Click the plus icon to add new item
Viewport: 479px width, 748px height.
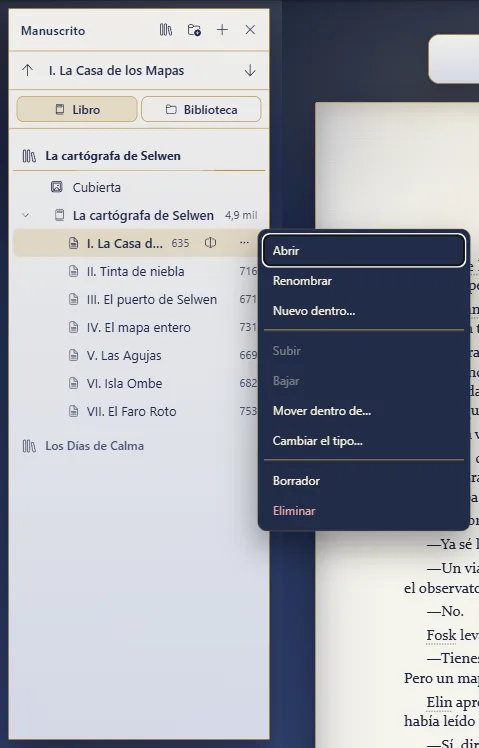click(222, 30)
